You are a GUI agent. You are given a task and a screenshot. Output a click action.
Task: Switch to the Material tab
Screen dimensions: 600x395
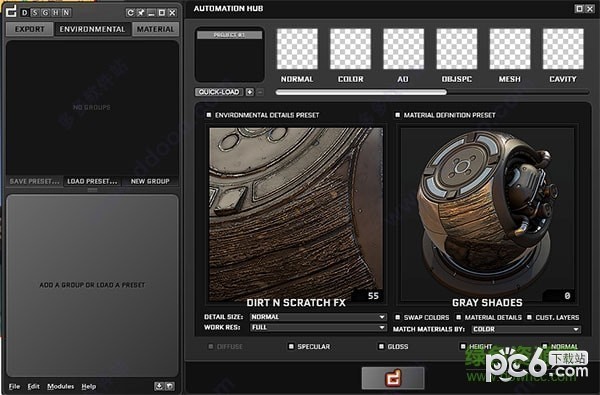click(155, 29)
